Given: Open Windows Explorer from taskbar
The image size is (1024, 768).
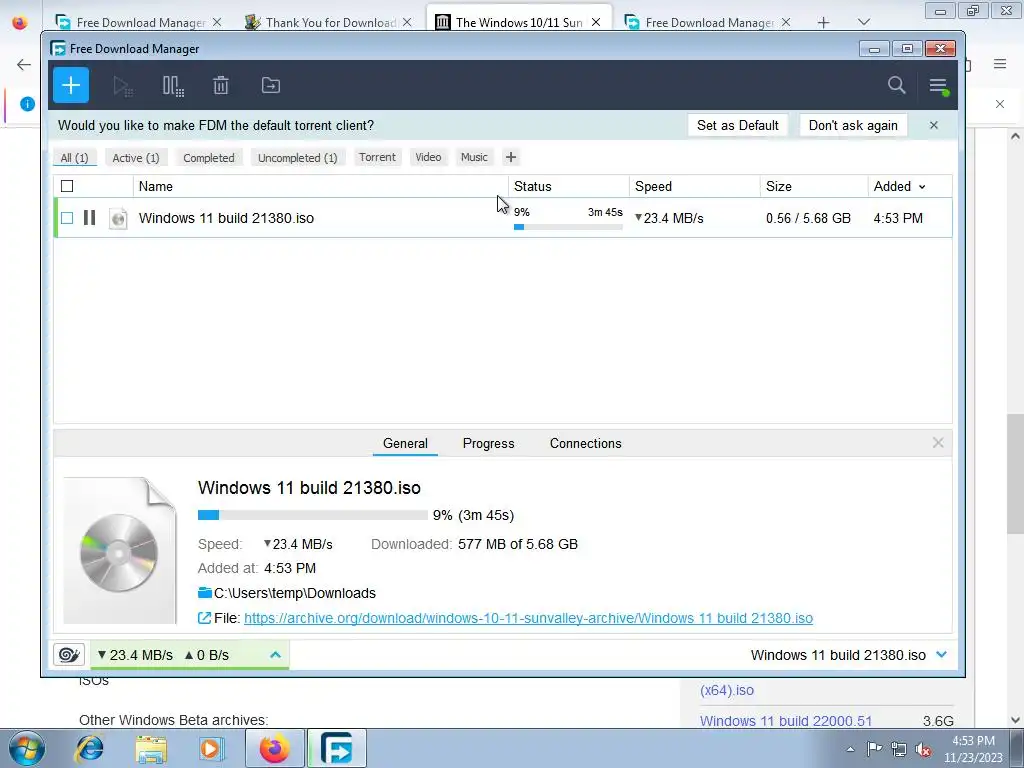Looking at the screenshot, I should coord(151,748).
